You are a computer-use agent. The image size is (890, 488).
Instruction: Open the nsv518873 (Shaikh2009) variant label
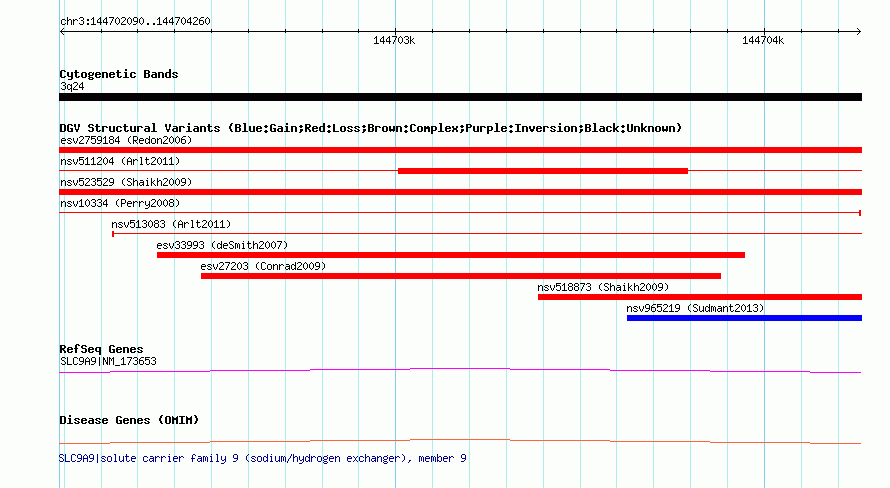point(603,287)
